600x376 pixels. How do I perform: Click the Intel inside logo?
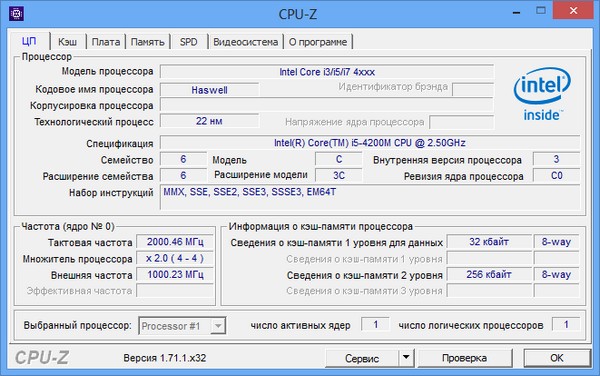coord(542,94)
